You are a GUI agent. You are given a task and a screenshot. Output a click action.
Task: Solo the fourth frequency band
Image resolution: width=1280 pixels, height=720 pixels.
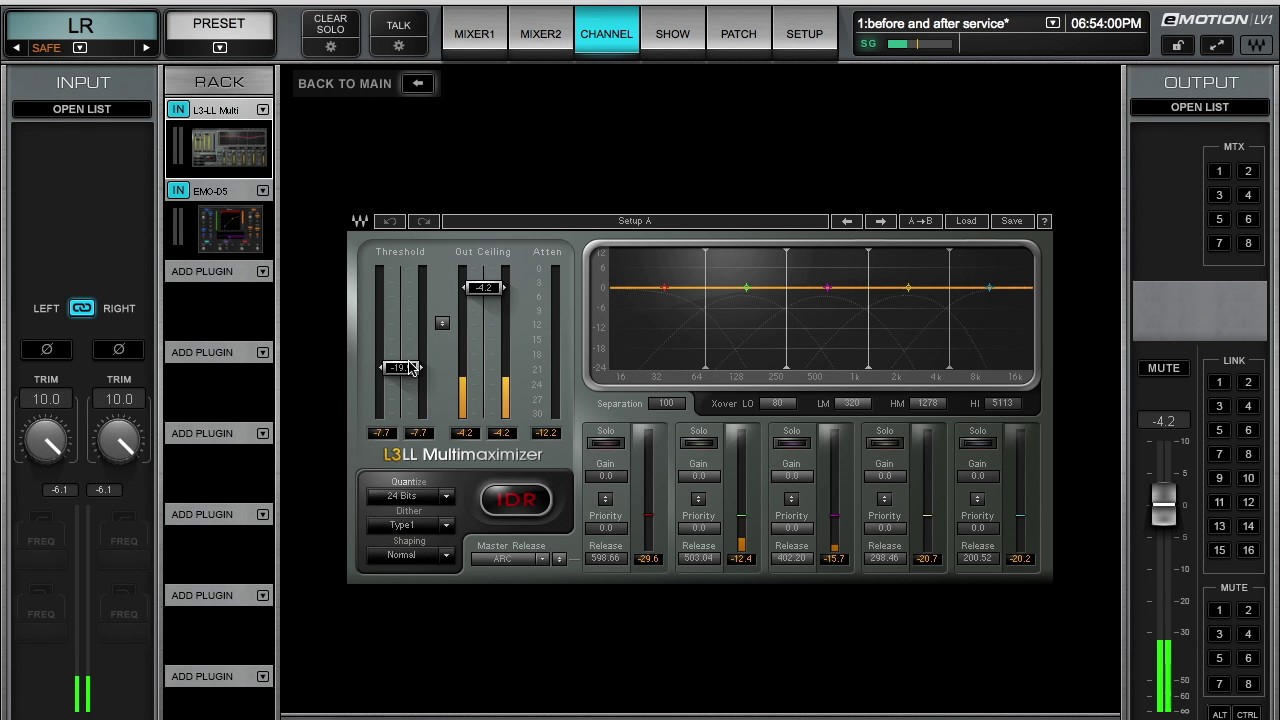[x=884, y=443]
